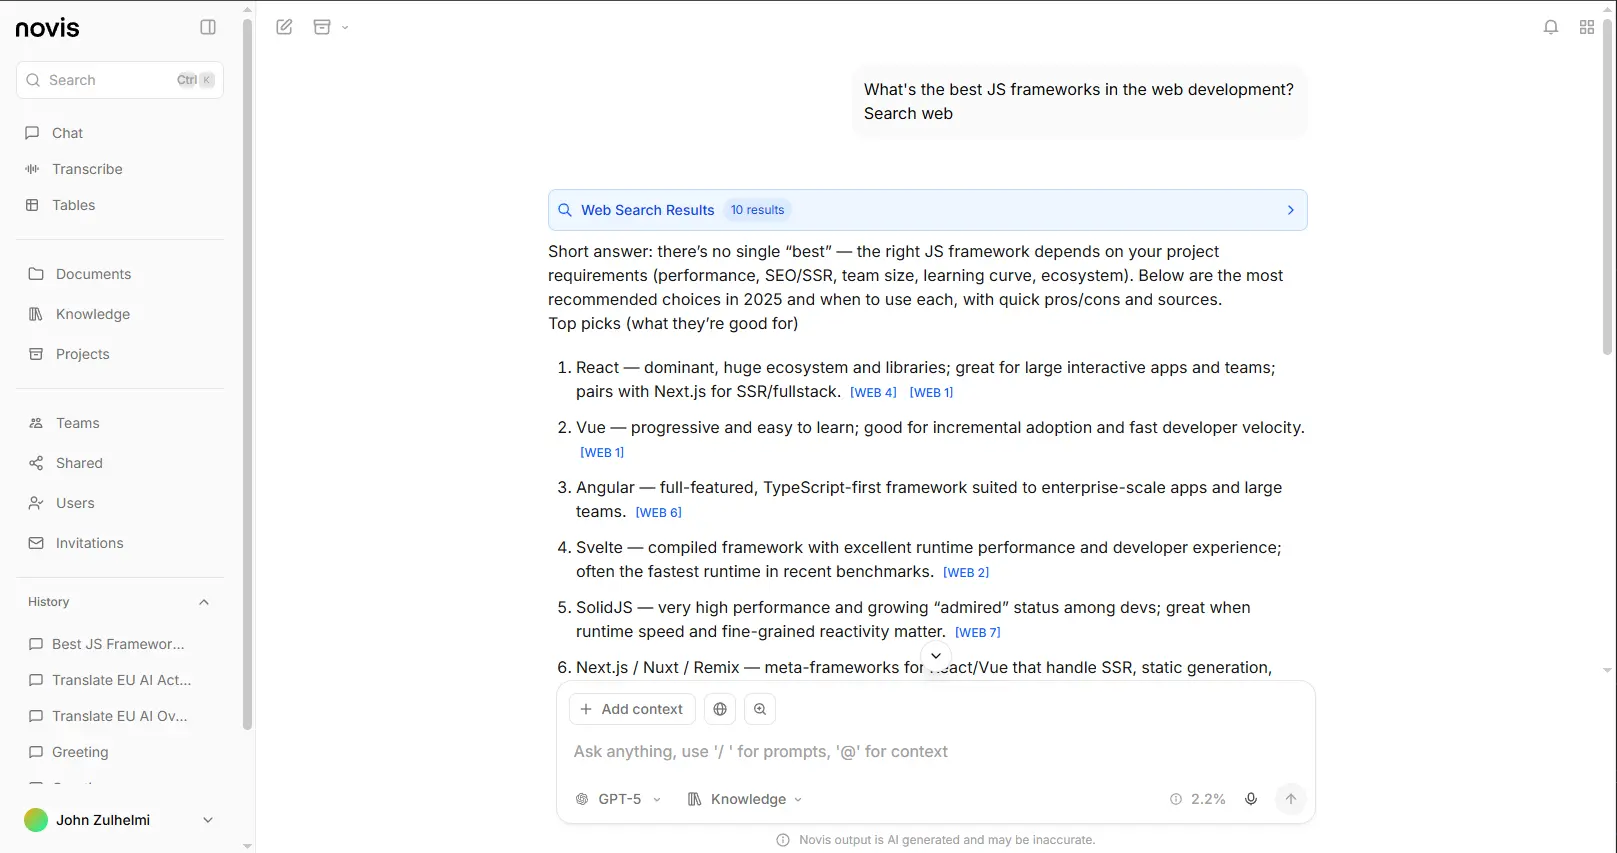
Task: Click the scroll-to-bottom arrow button
Action: click(x=936, y=656)
